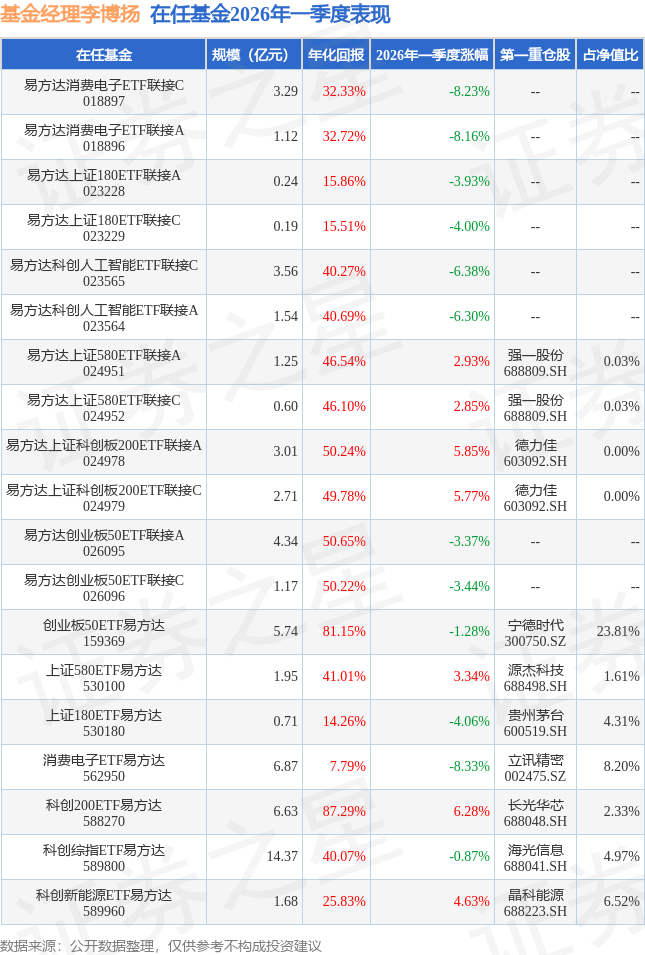Click the 规模(亿元) column header
Viewport: 645px width, 955px height.
(x=254, y=55)
